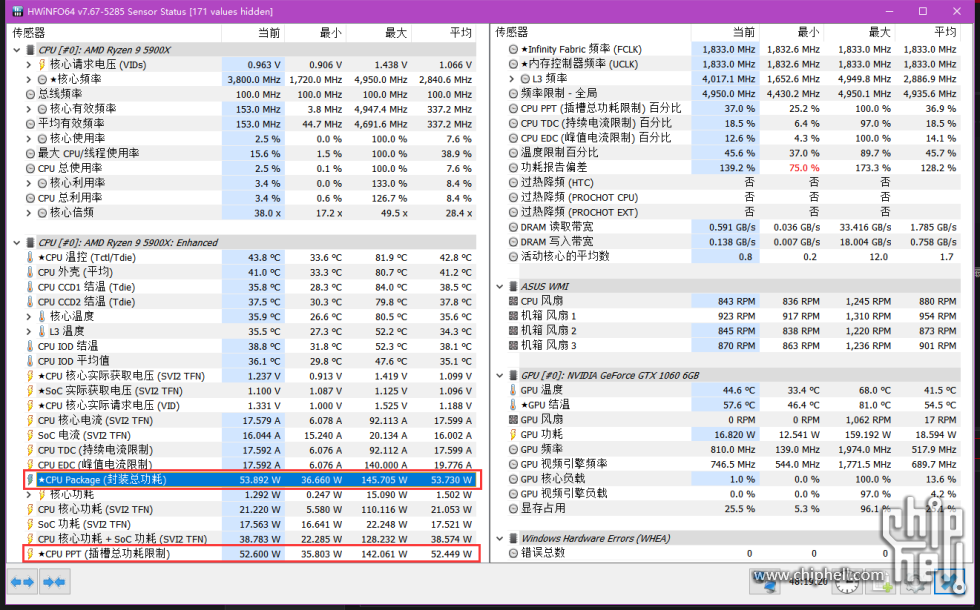Select the 活动核心的平均数 row
Image resolution: width=980 pixels, height=610 pixels.
point(733,256)
